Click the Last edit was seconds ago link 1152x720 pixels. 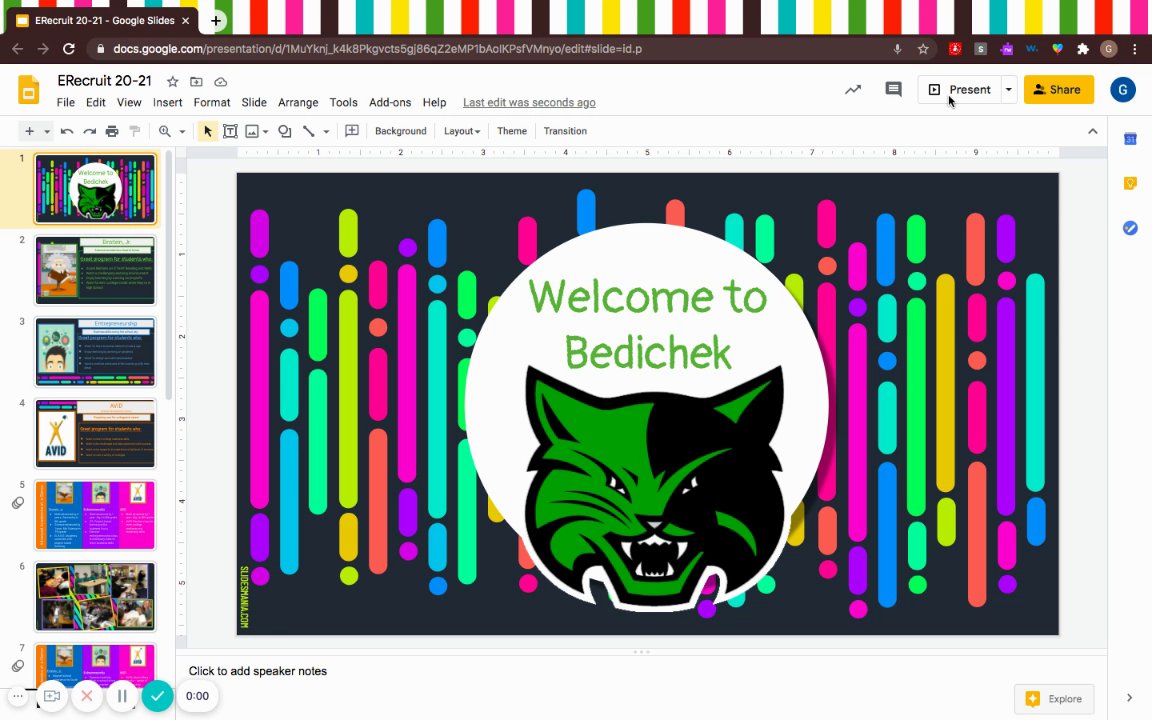click(x=529, y=103)
